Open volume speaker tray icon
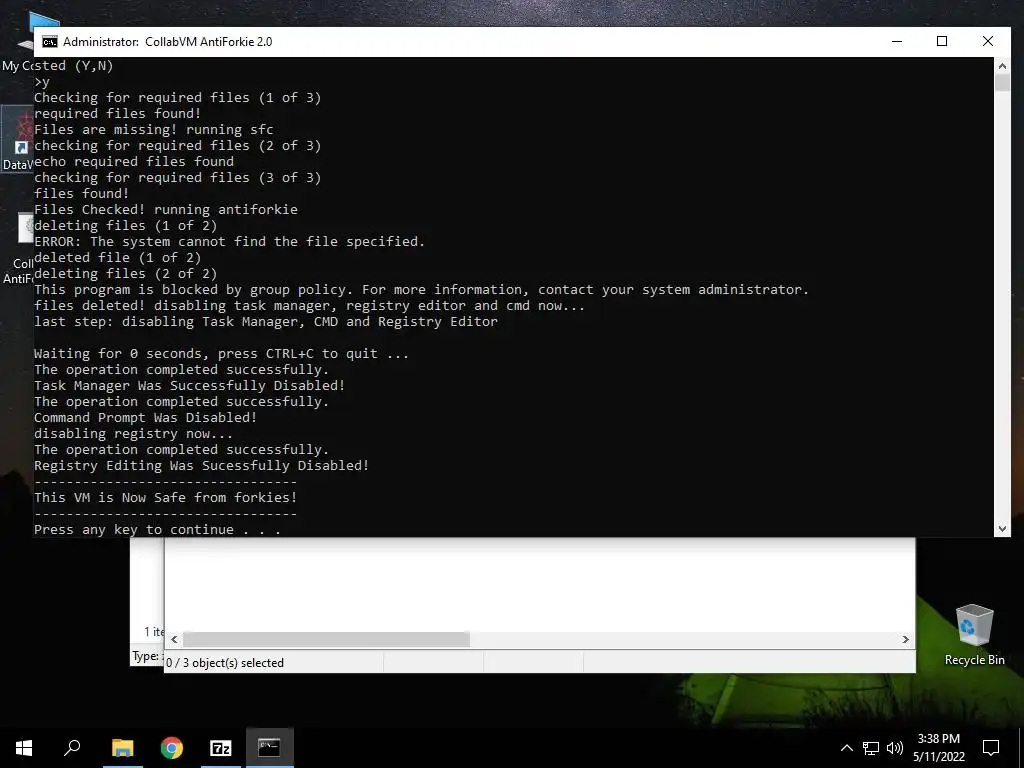Viewport: 1024px width, 768px height. [x=895, y=748]
